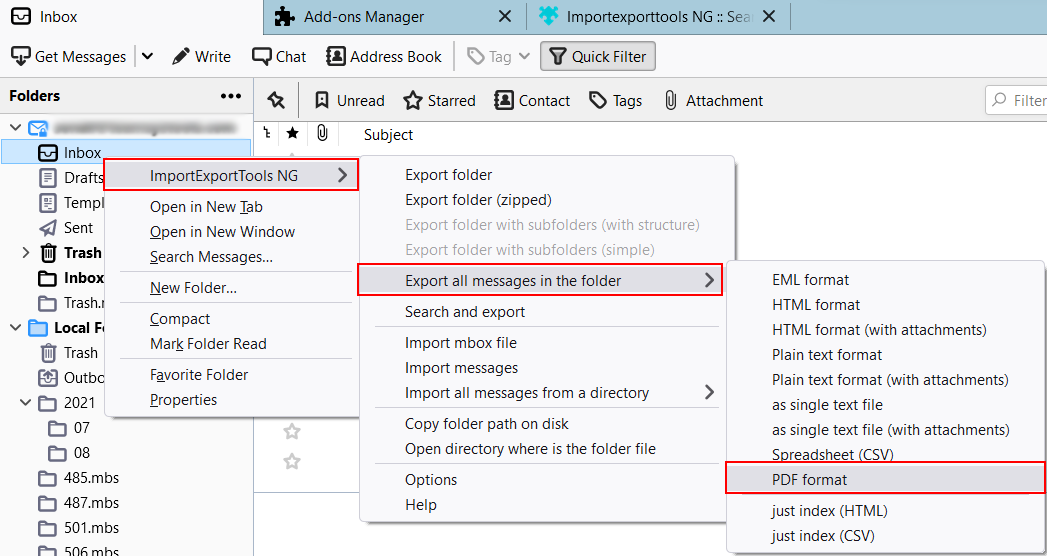Viewport: 1047px width, 556px height.
Task: Open the Chat tab
Action: pyautogui.click(x=279, y=57)
